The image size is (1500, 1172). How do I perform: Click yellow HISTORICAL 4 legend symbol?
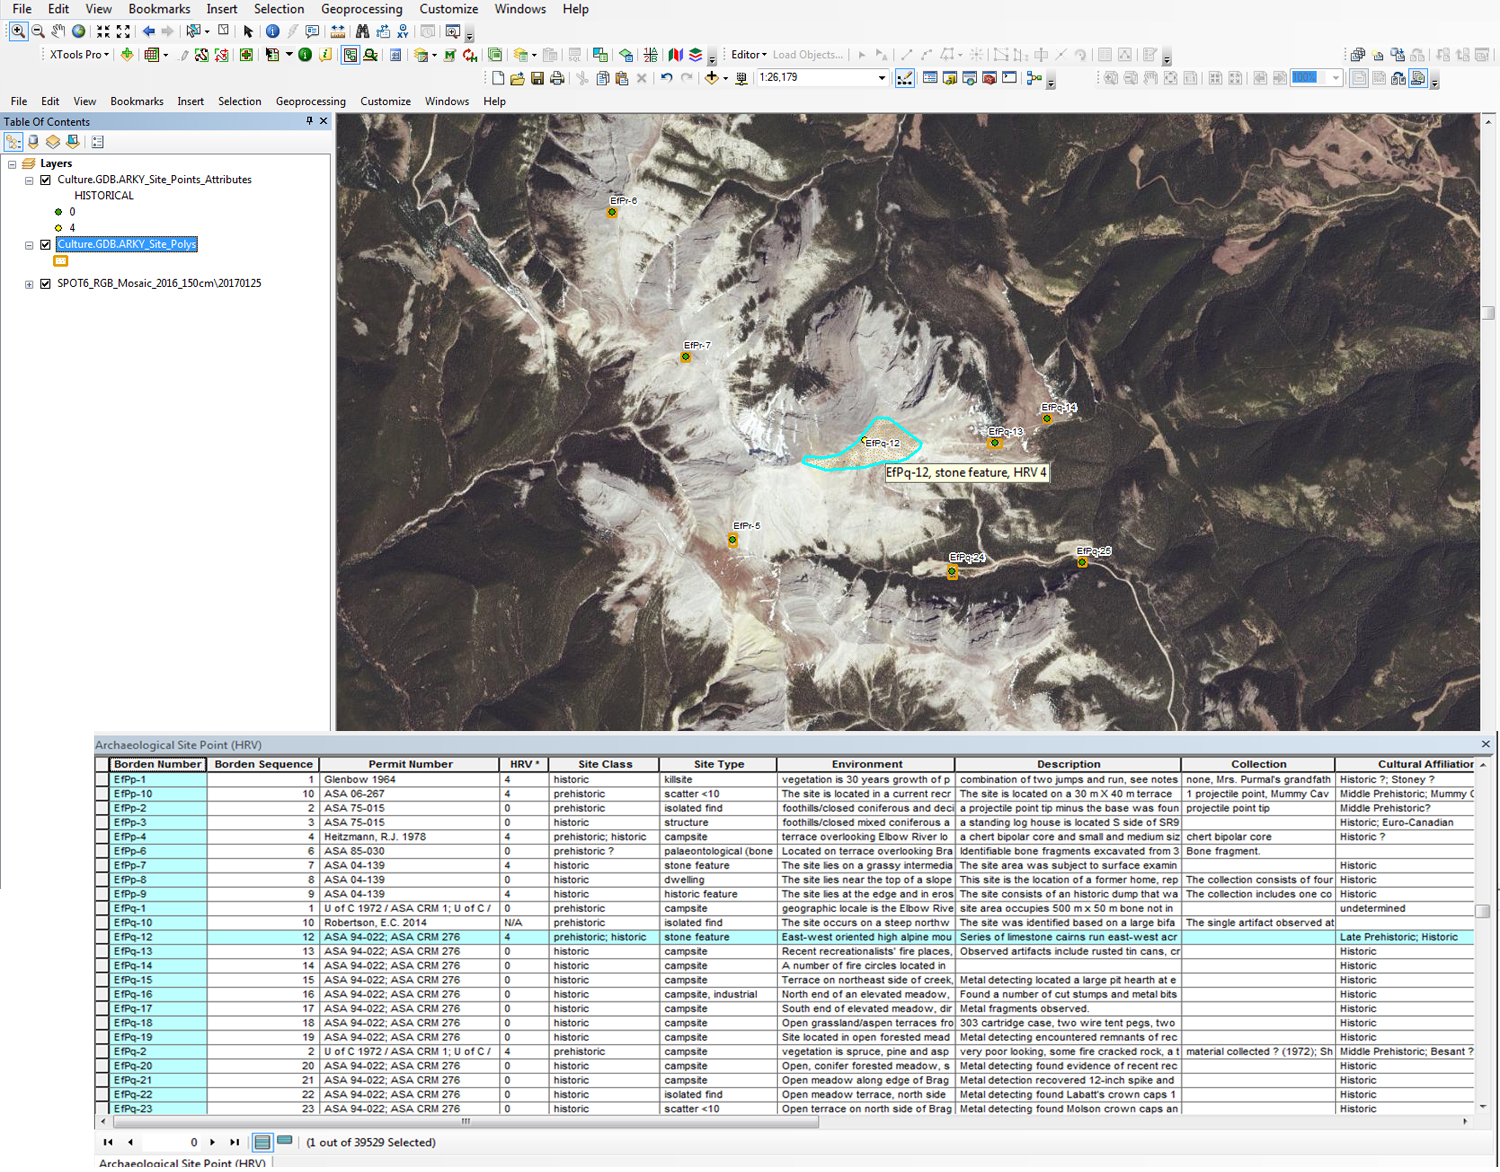(x=58, y=228)
